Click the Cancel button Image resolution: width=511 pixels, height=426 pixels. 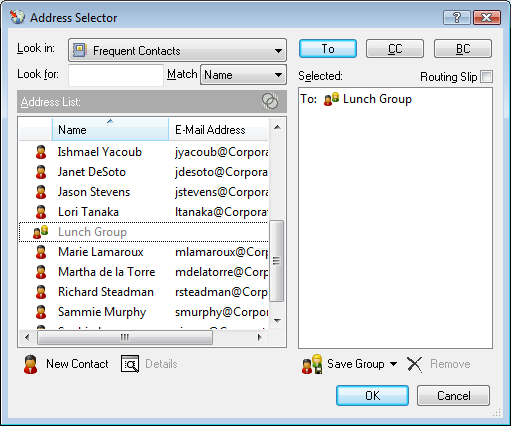[x=454, y=396]
